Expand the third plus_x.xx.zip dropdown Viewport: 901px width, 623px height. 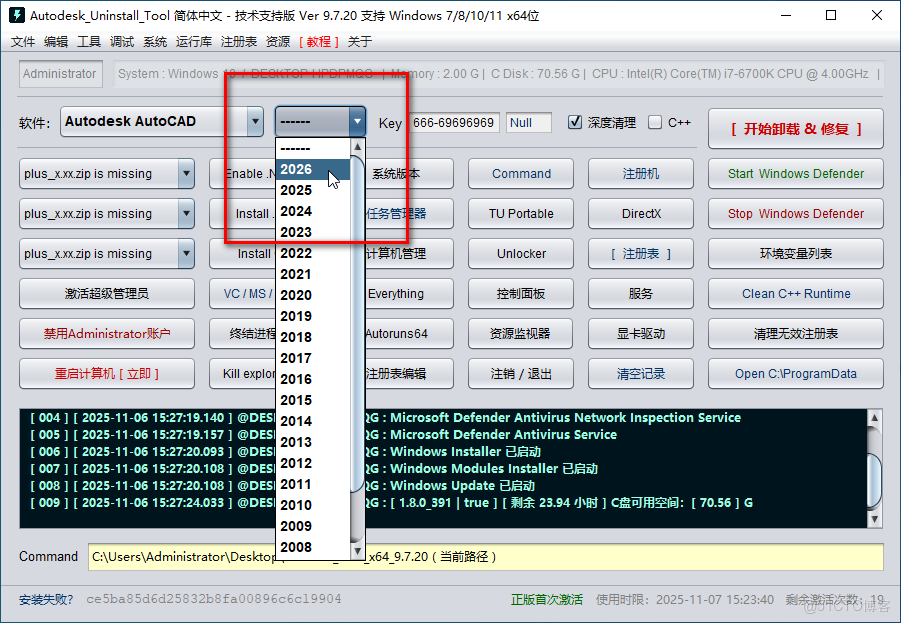(x=185, y=253)
